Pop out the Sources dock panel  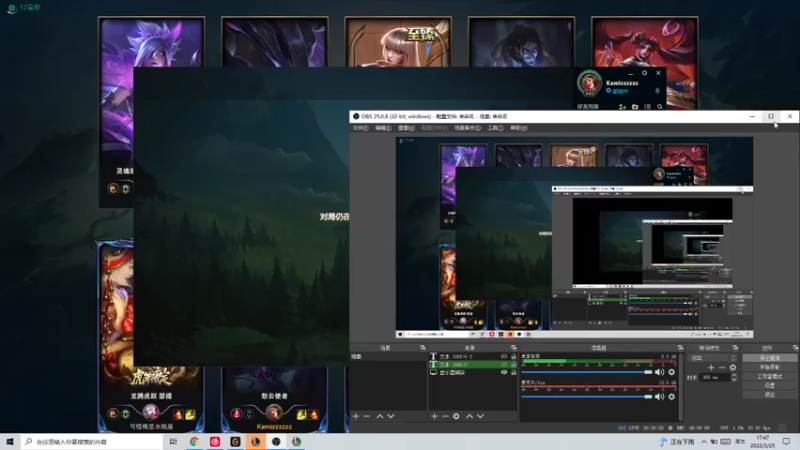click(513, 348)
